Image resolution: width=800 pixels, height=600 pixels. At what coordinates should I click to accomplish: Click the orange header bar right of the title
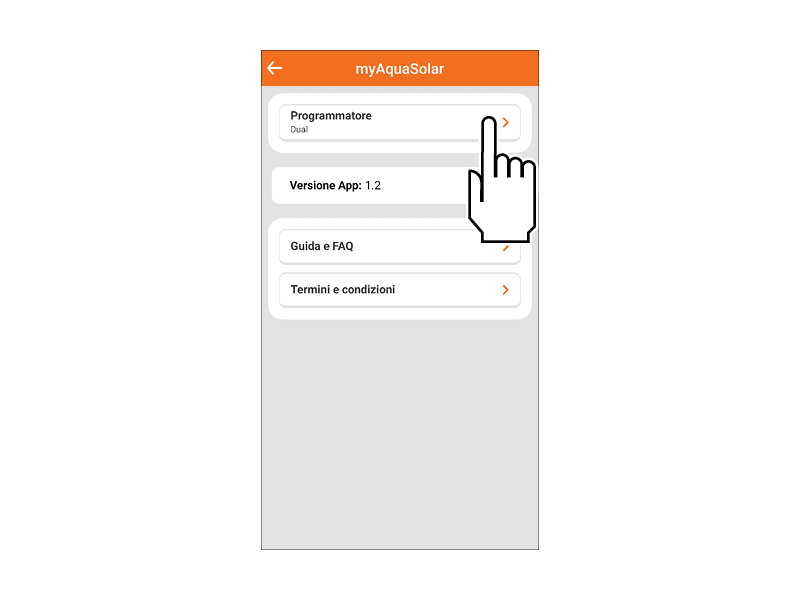click(x=490, y=68)
